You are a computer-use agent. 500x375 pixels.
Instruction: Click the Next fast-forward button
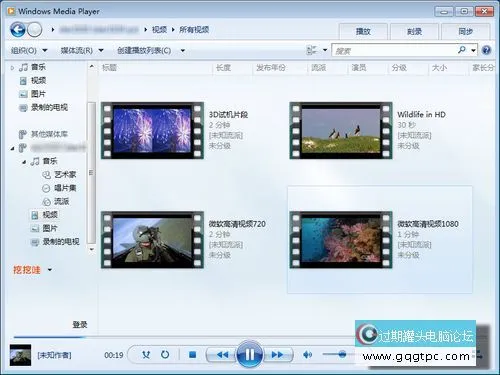point(277,355)
